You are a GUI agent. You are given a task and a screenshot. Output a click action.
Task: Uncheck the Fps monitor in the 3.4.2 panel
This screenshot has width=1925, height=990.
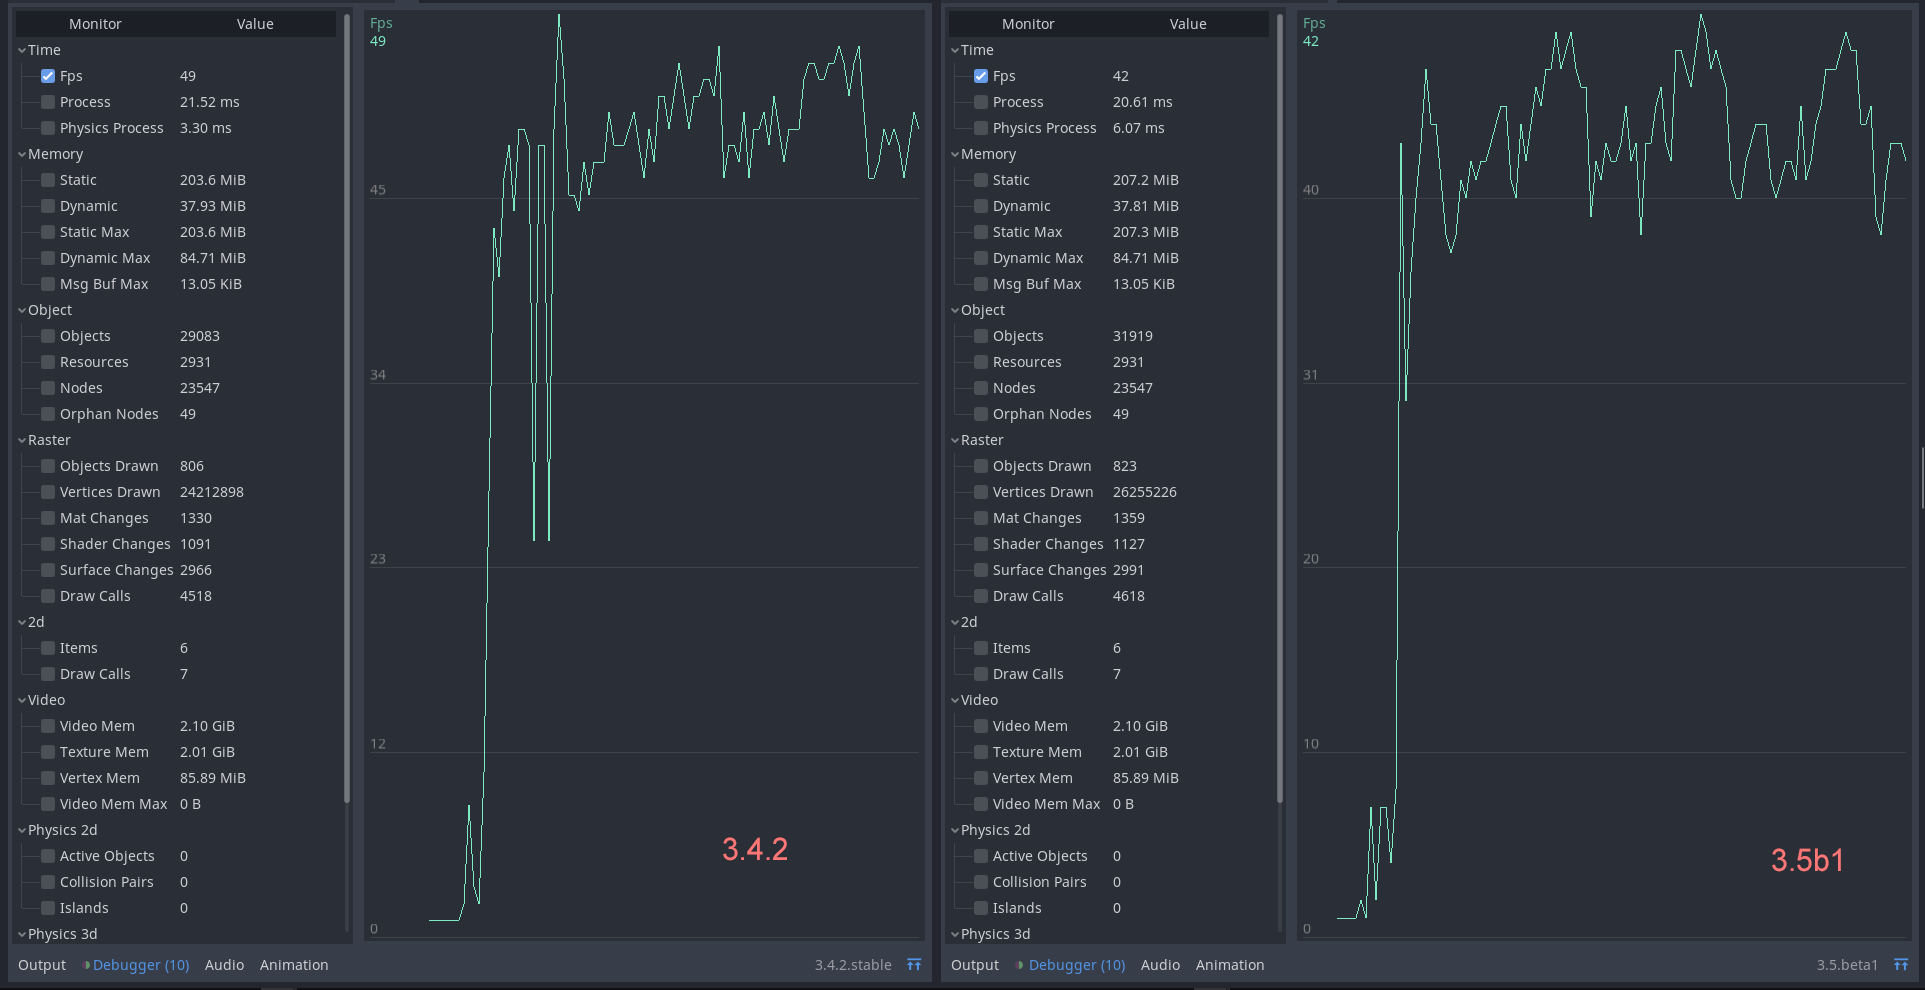click(47, 75)
